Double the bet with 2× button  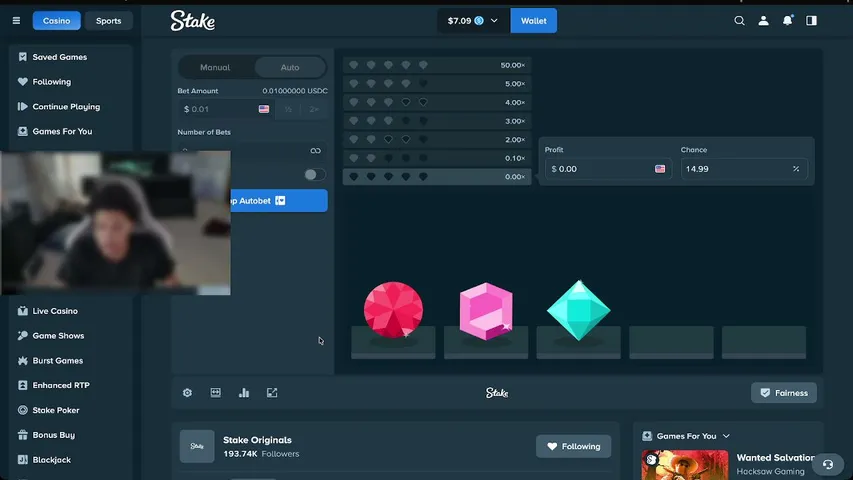[x=314, y=109]
